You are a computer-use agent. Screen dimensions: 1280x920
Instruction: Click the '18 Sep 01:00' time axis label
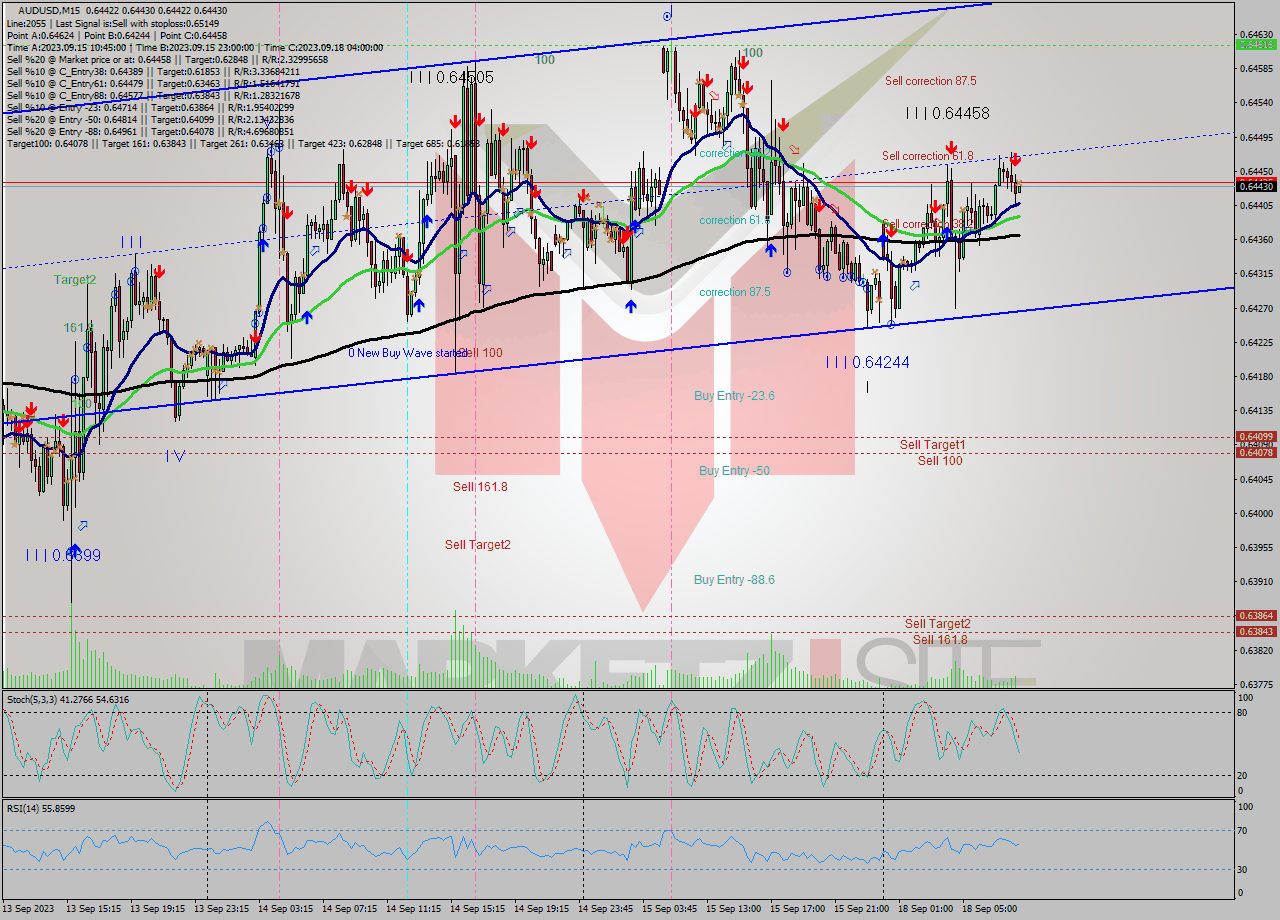[925, 909]
